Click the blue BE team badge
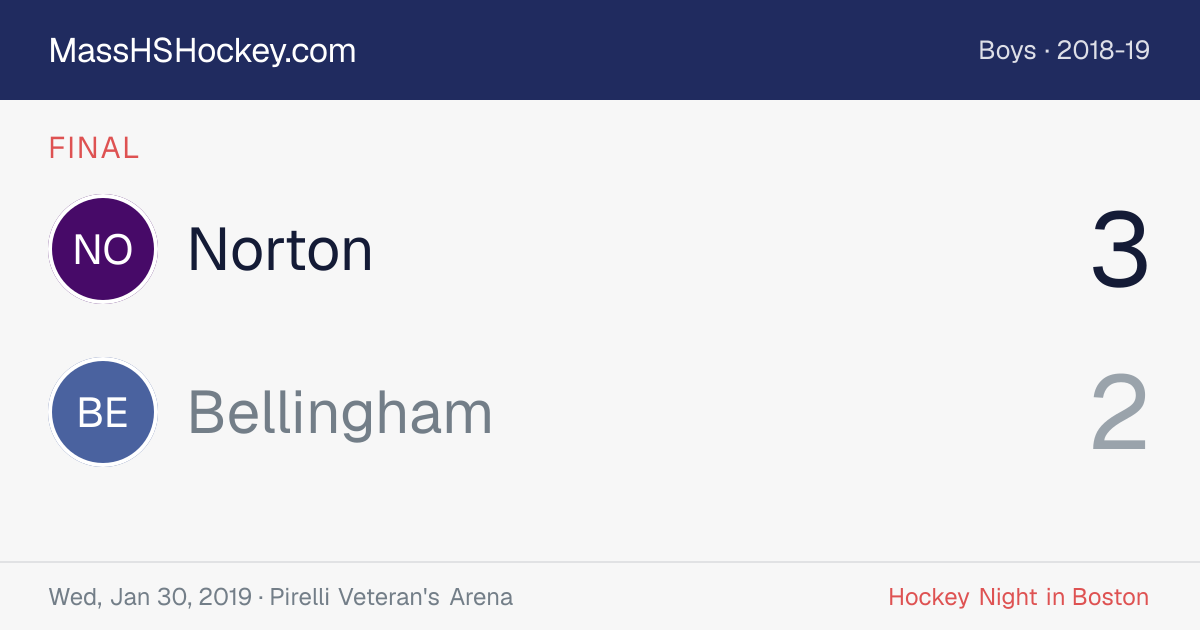 click(103, 412)
